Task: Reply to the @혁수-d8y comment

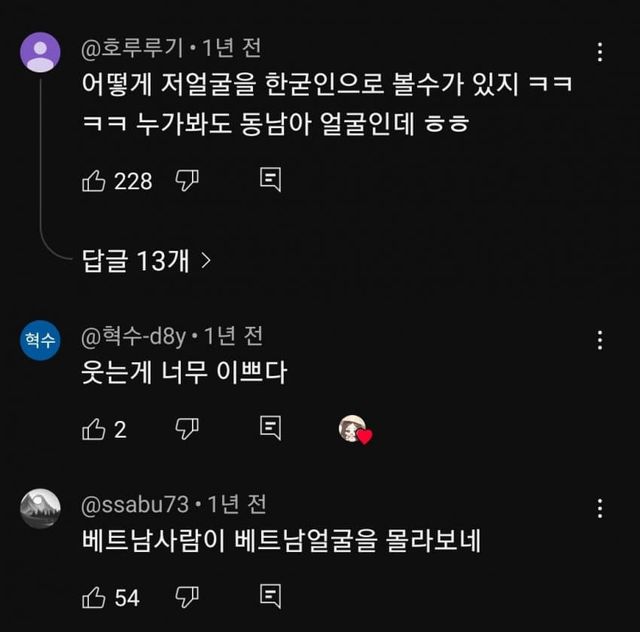Action: pyautogui.click(x=269, y=429)
